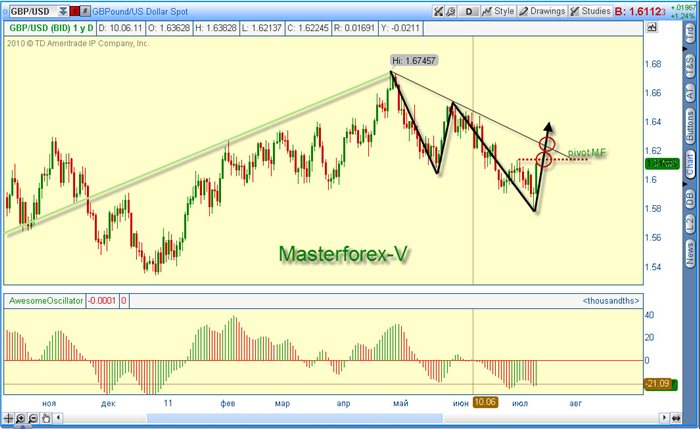Click the pivot MF annotation label

coord(587,153)
